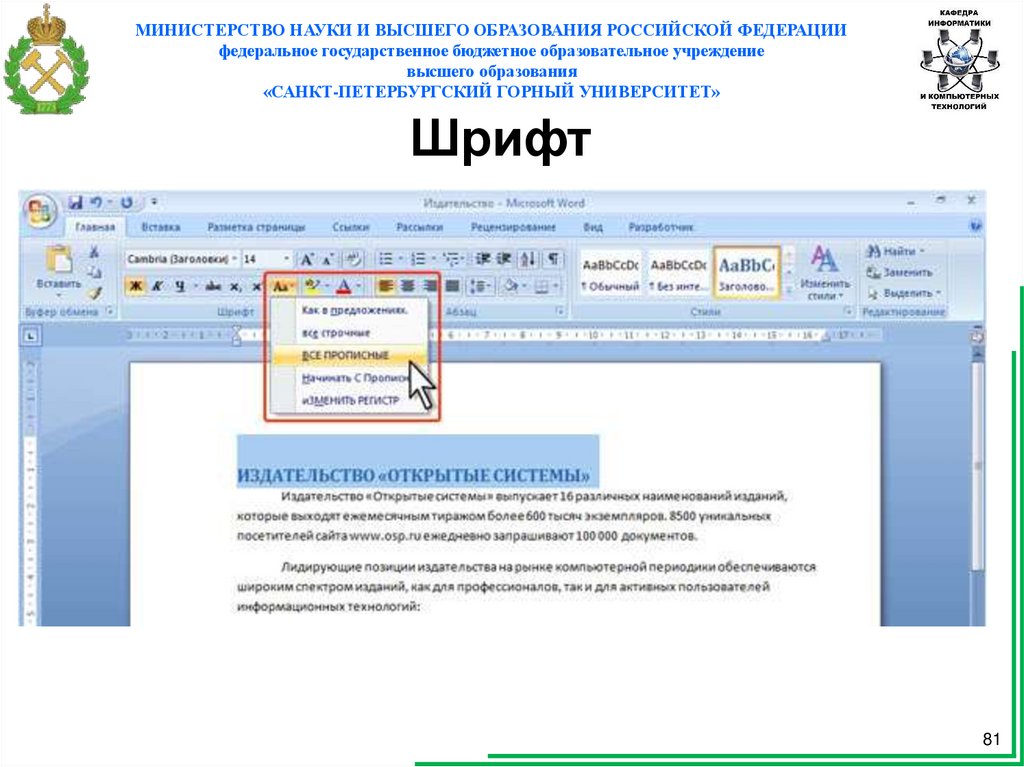Toggle subscript x₂ formatting
This screenshot has height=767, width=1024.
(x=235, y=286)
